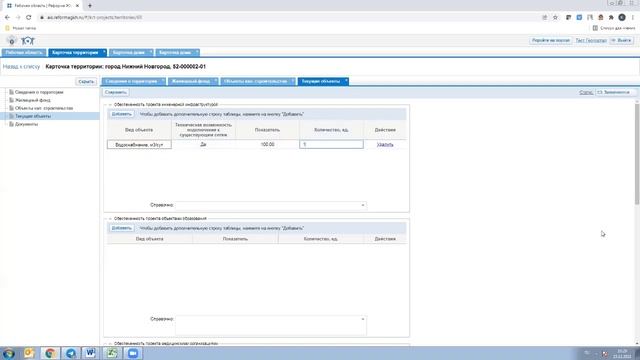Open the yellow Outlook icon in taskbar
The height and width of the screenshot is (360, 640).
point(29,353)
